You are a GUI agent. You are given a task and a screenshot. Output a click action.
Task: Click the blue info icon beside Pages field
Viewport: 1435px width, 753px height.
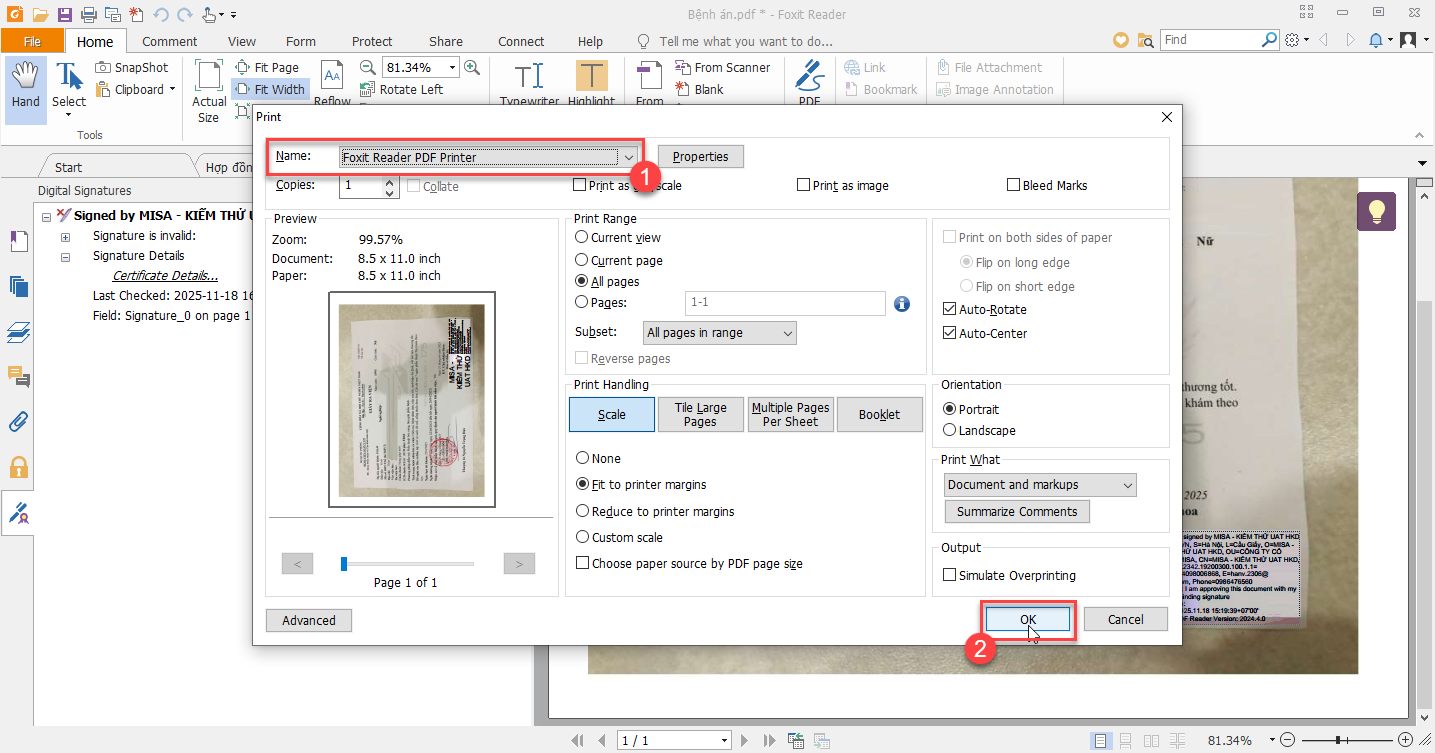tap(901, 304)
